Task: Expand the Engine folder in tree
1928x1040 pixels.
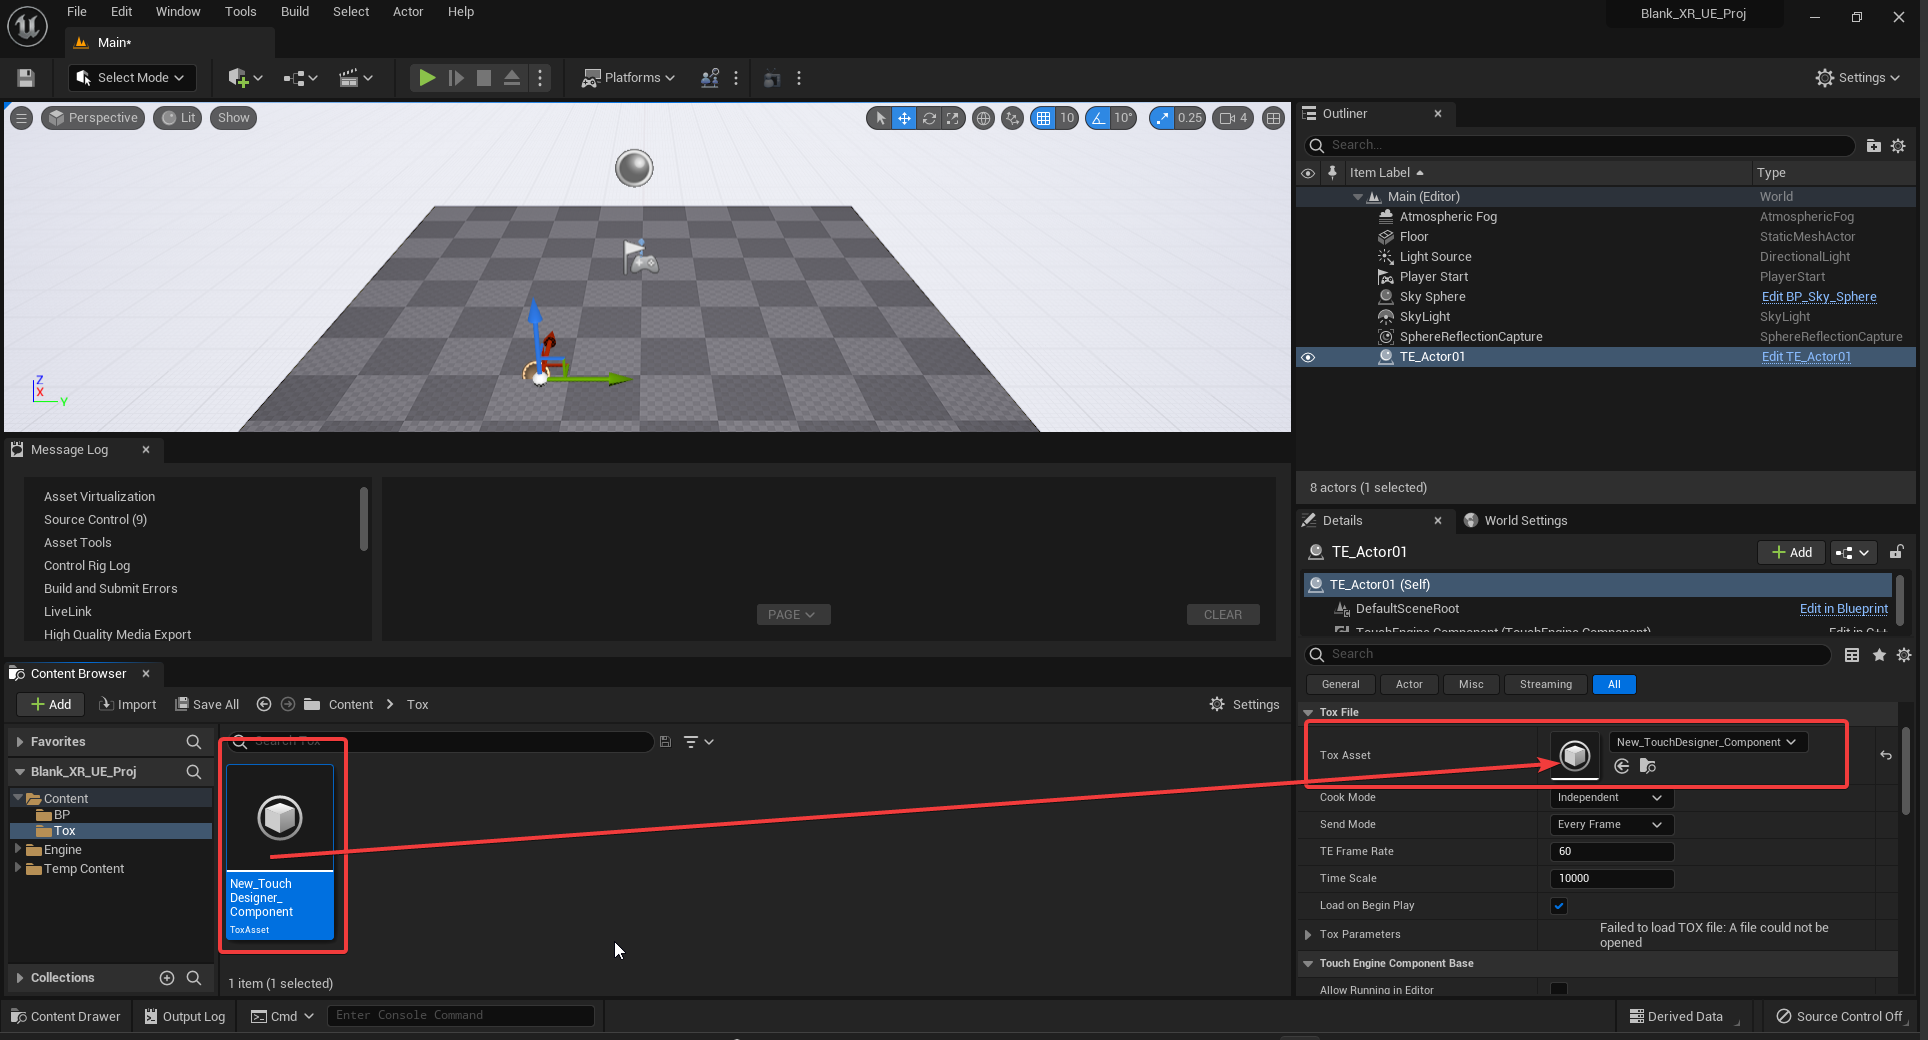Action: pyautogui.click(x=18, y=849)
